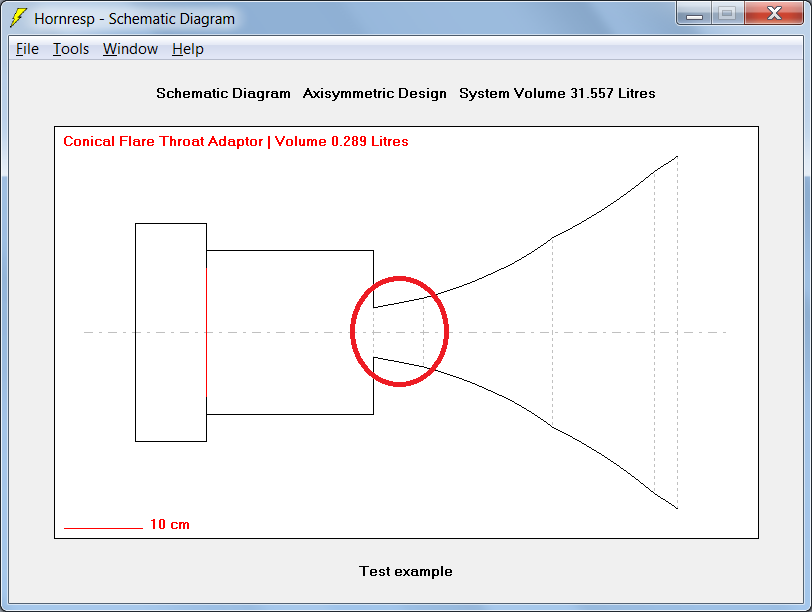Open the Help menu
The width and height of the screenshot is (812, 612).
[187, 49]
